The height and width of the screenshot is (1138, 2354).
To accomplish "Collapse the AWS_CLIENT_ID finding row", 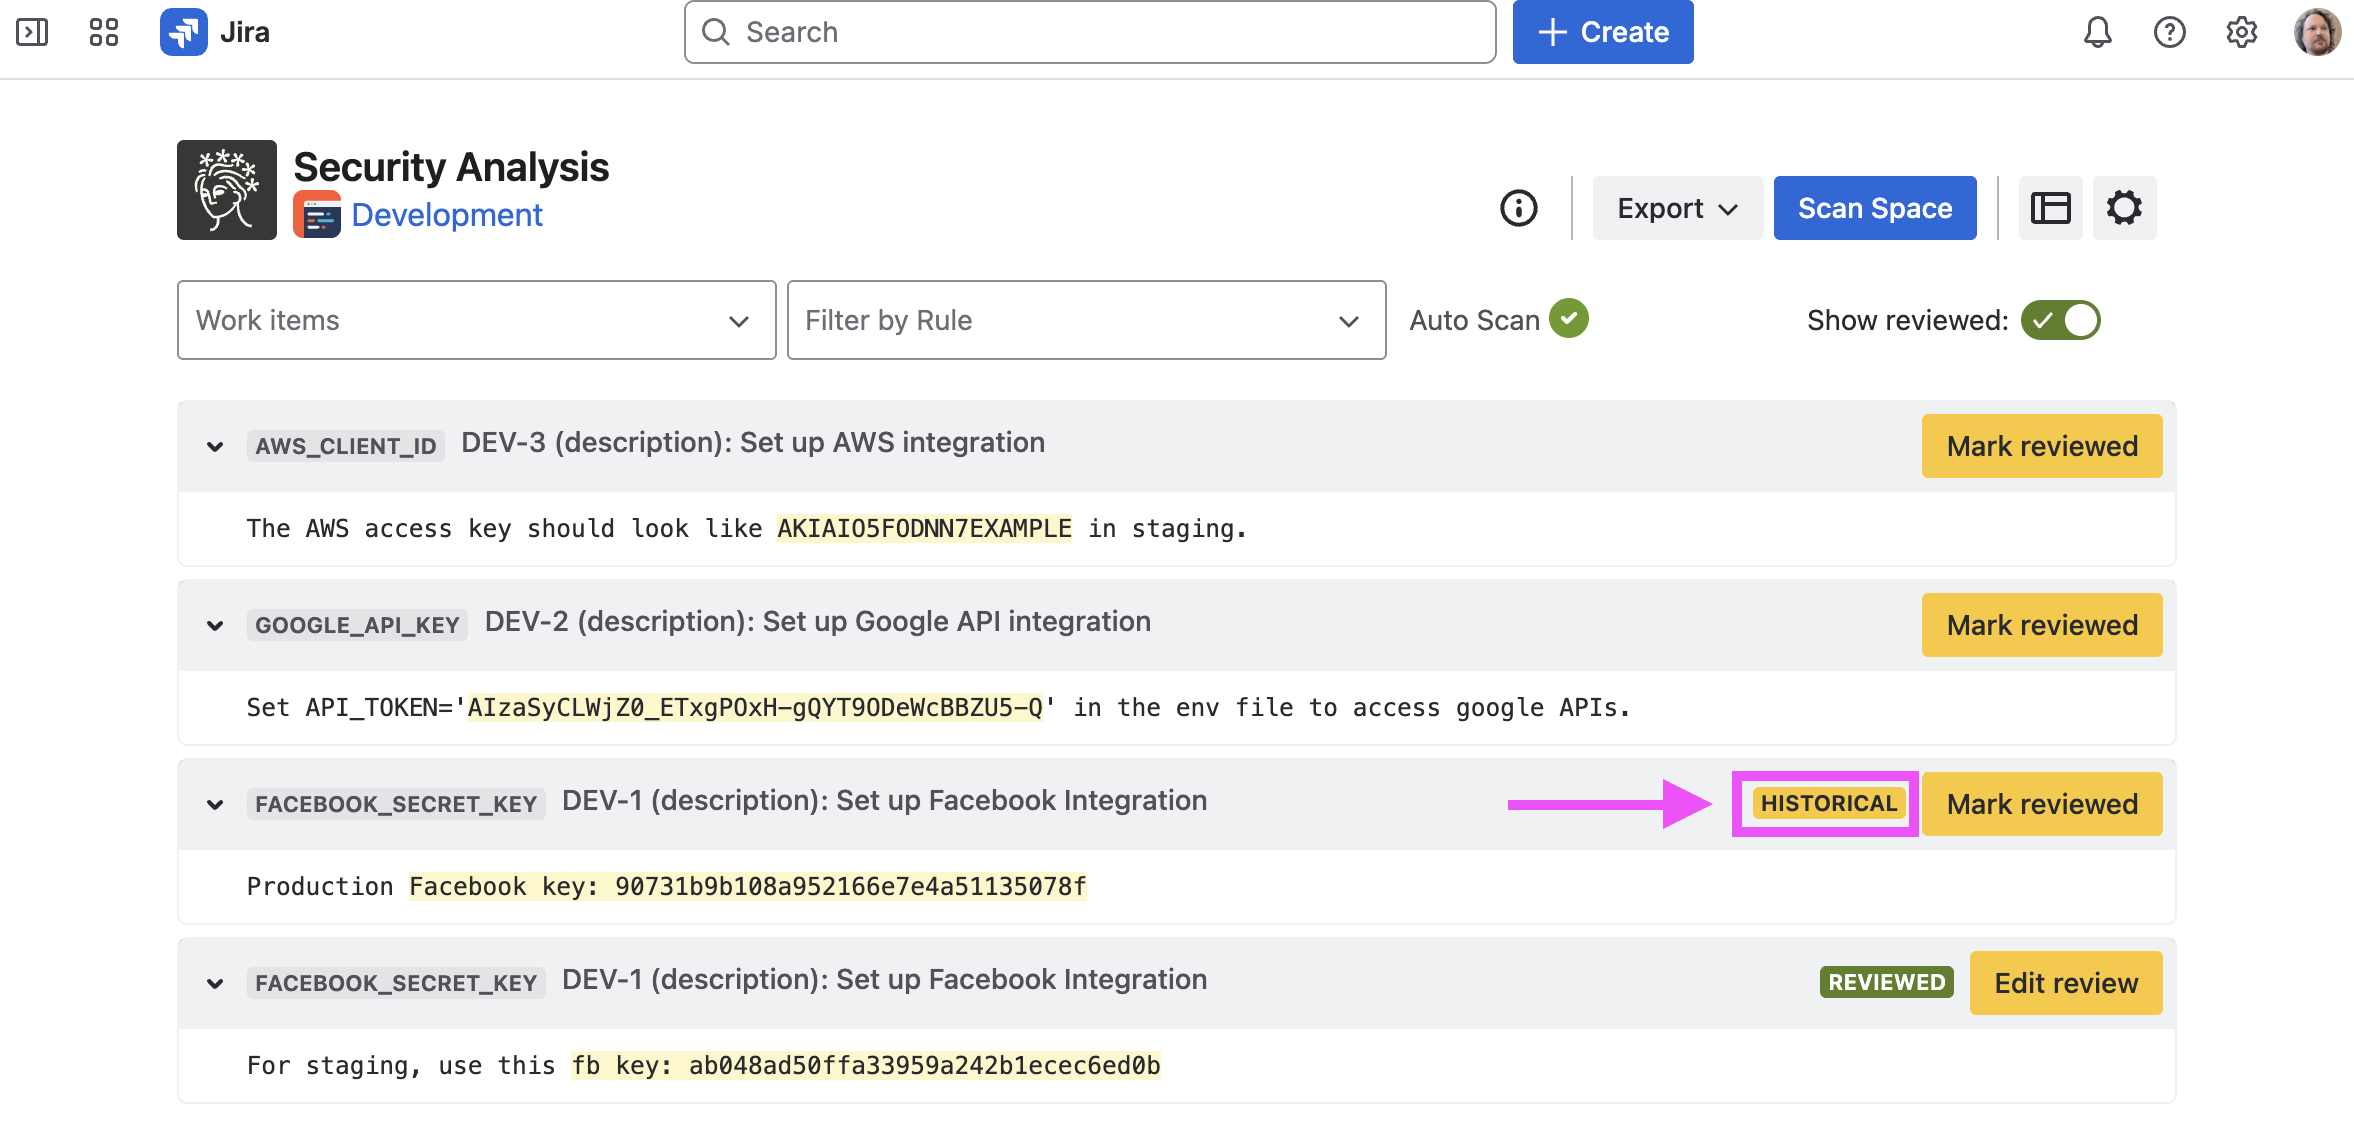I will [215, 446].
